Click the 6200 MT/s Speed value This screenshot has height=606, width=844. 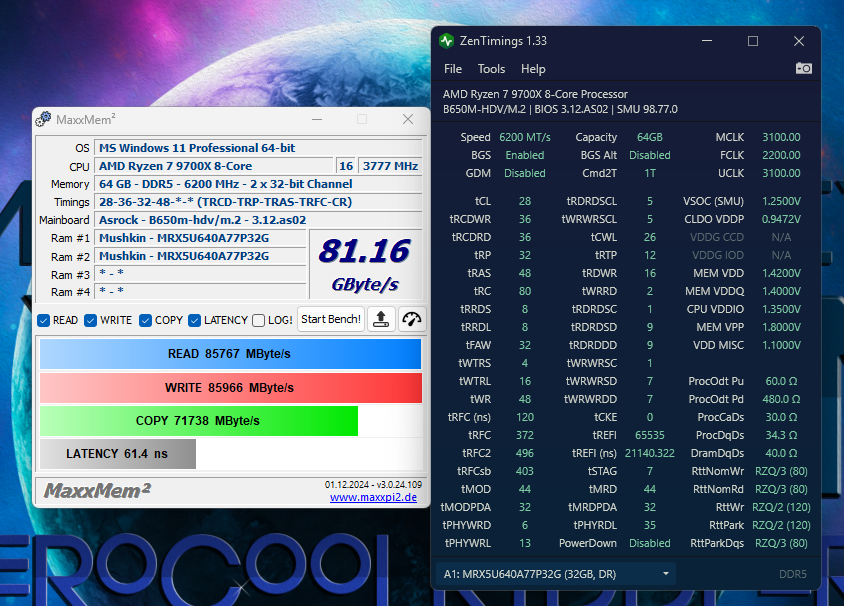[x=525, y=137]
